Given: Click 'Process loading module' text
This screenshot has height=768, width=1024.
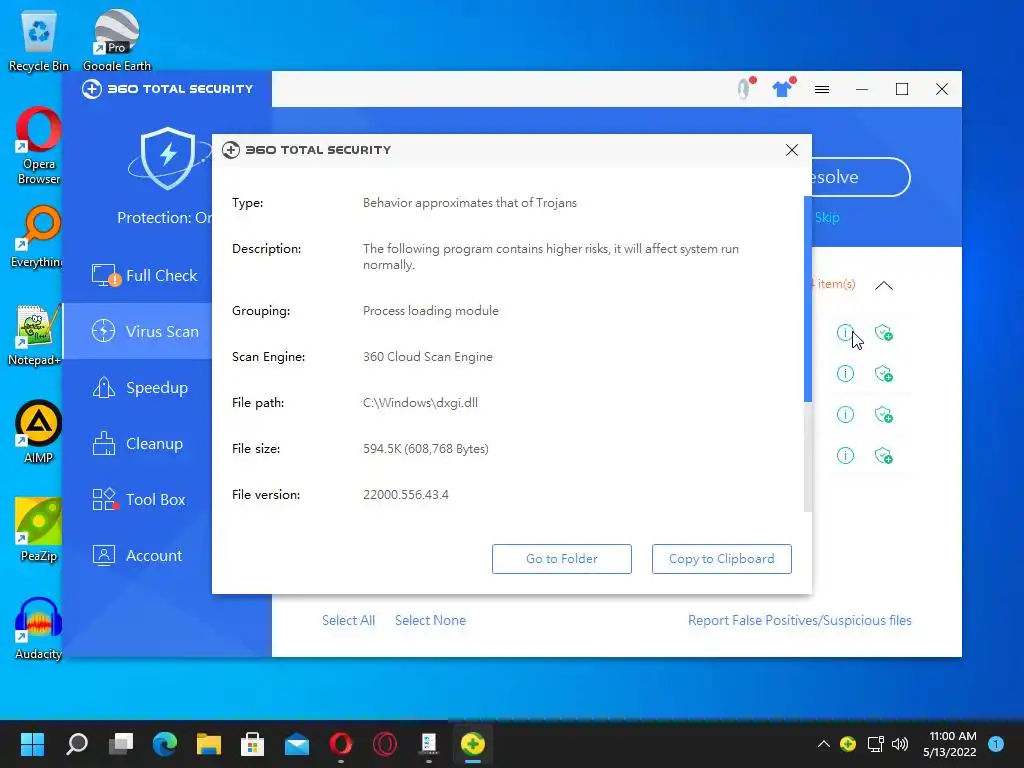Looking at the screenshot, I should (x=430, y=311).
